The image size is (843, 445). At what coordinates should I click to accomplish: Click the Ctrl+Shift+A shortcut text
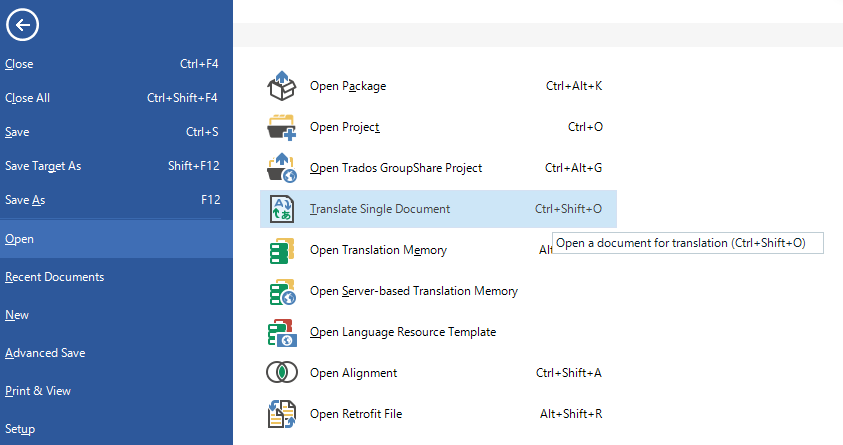tap(569, 373)
